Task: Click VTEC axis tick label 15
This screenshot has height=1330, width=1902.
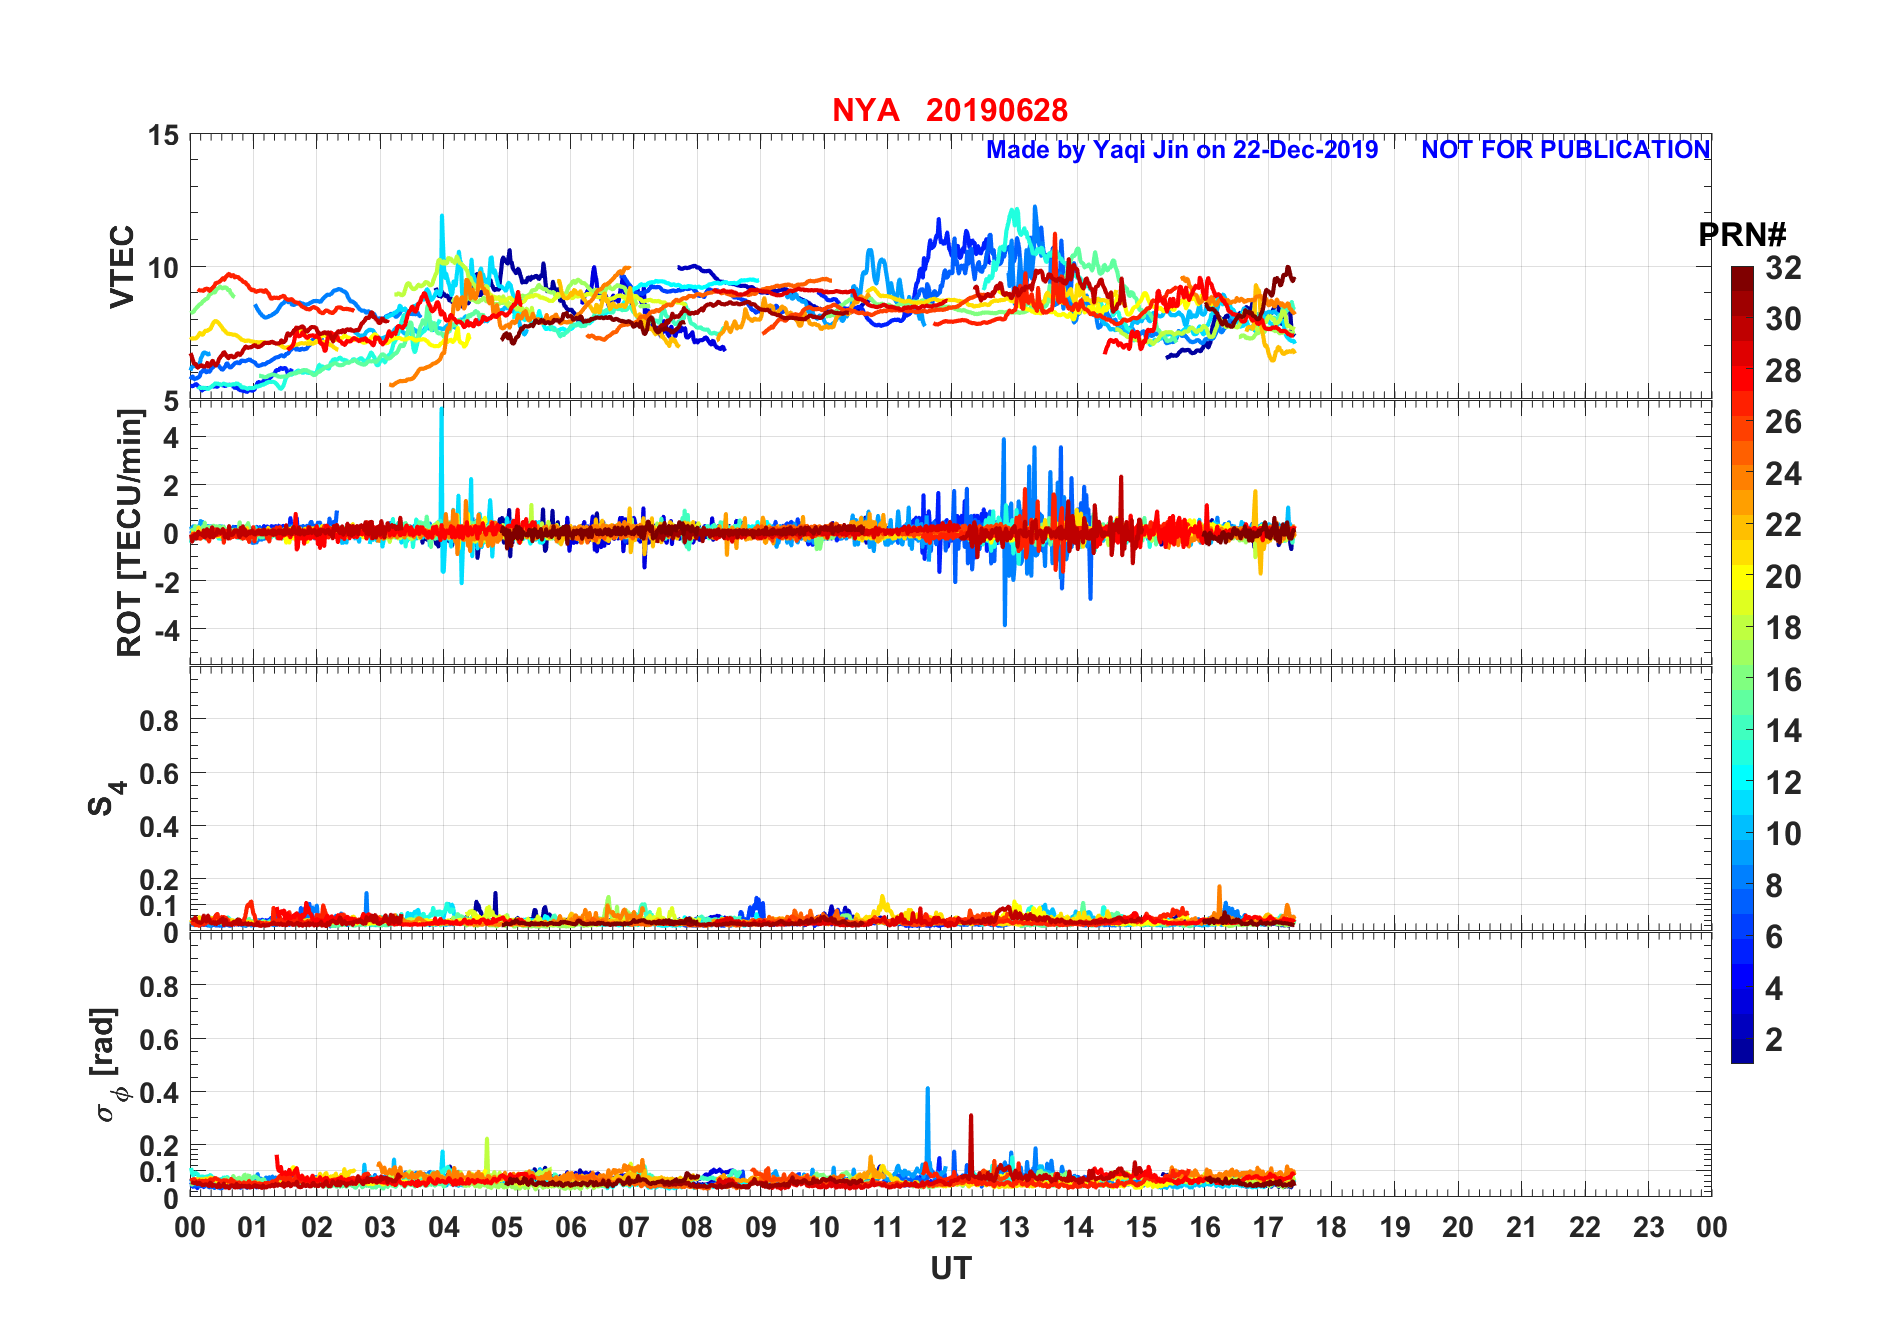Action: [164, 135]
